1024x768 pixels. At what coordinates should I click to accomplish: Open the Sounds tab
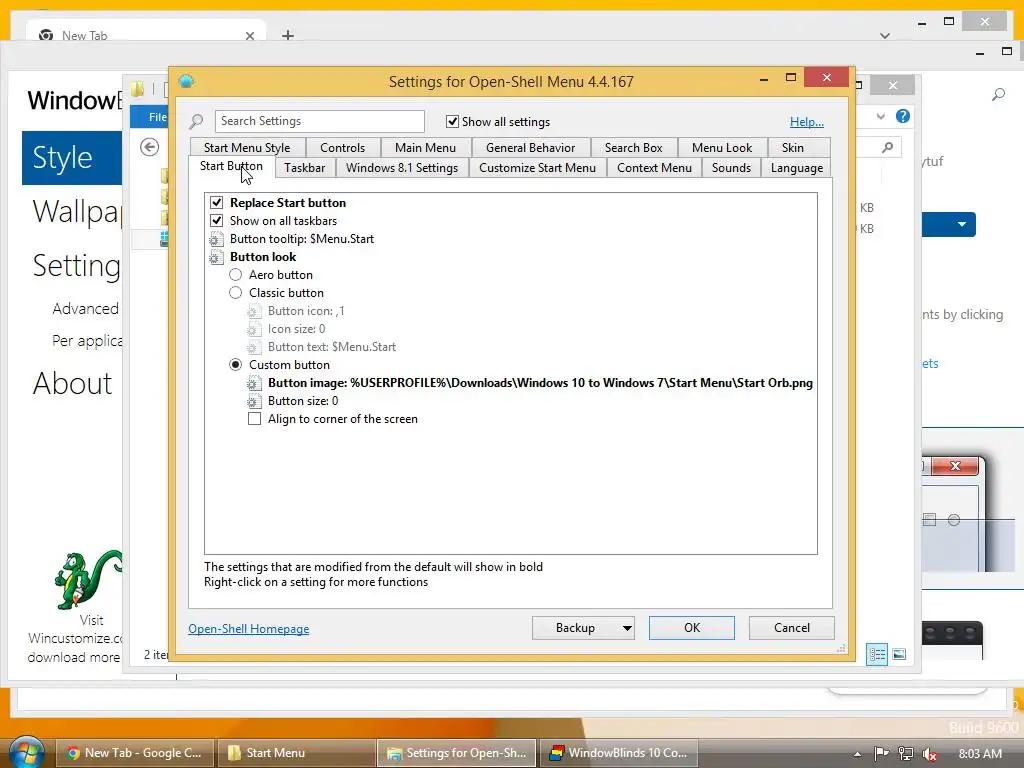coord(731,168)
